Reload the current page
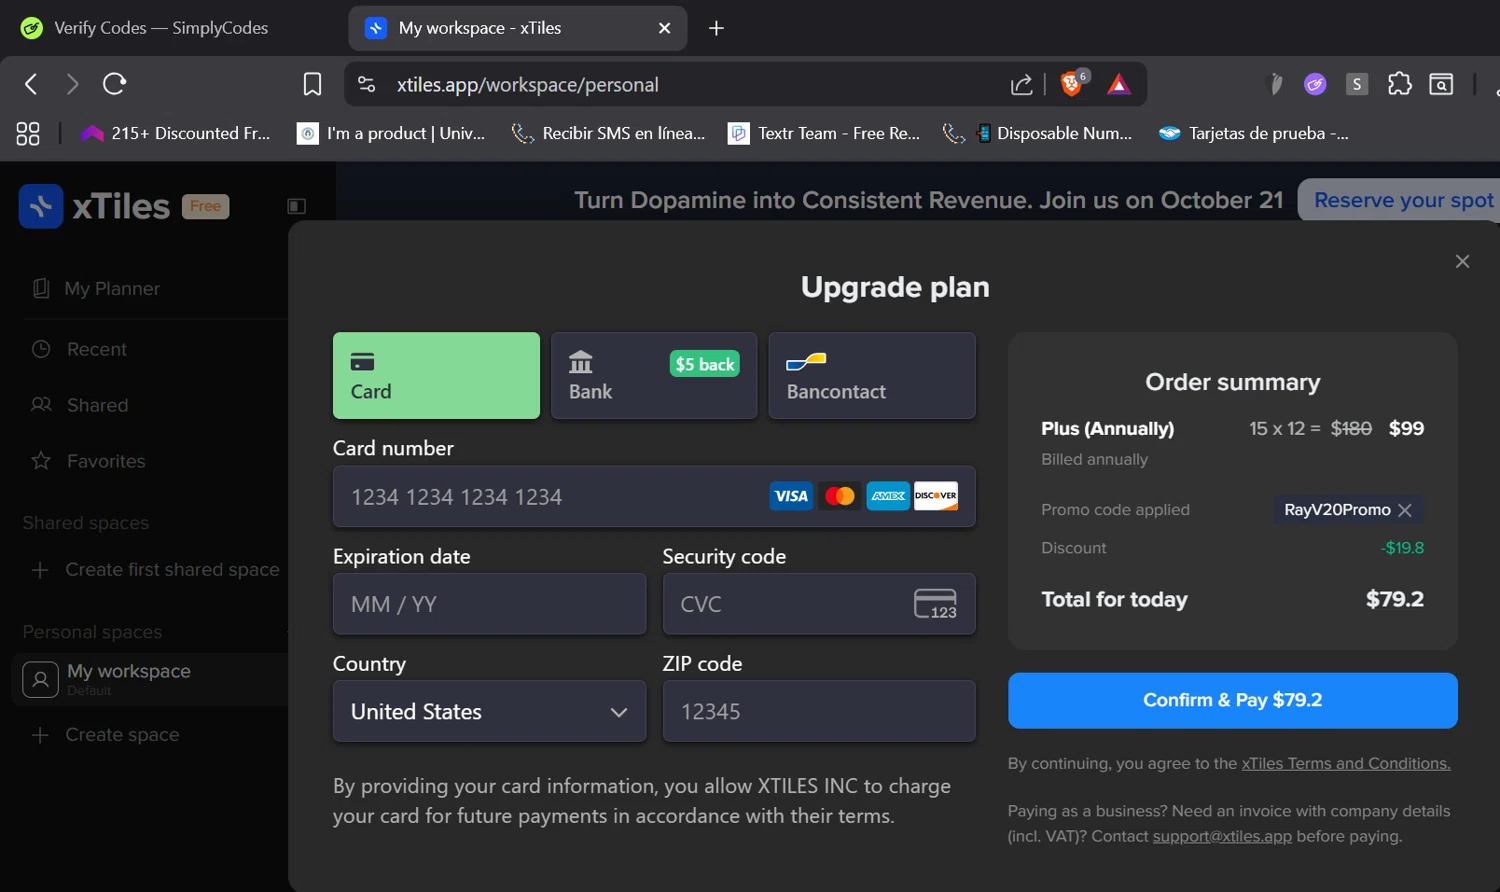Image resolution: width=1500 pixels, height=892 pixels. (114, 84)
